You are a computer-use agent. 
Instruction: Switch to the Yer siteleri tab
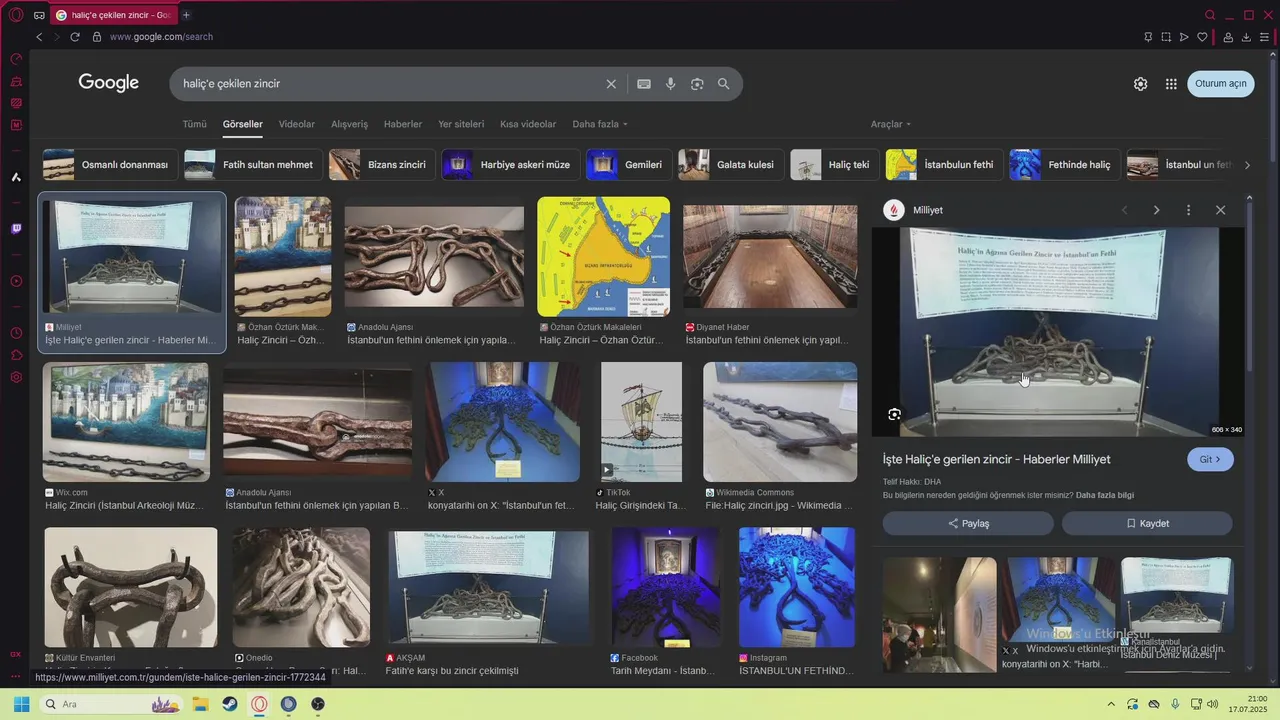coord(461,124)
